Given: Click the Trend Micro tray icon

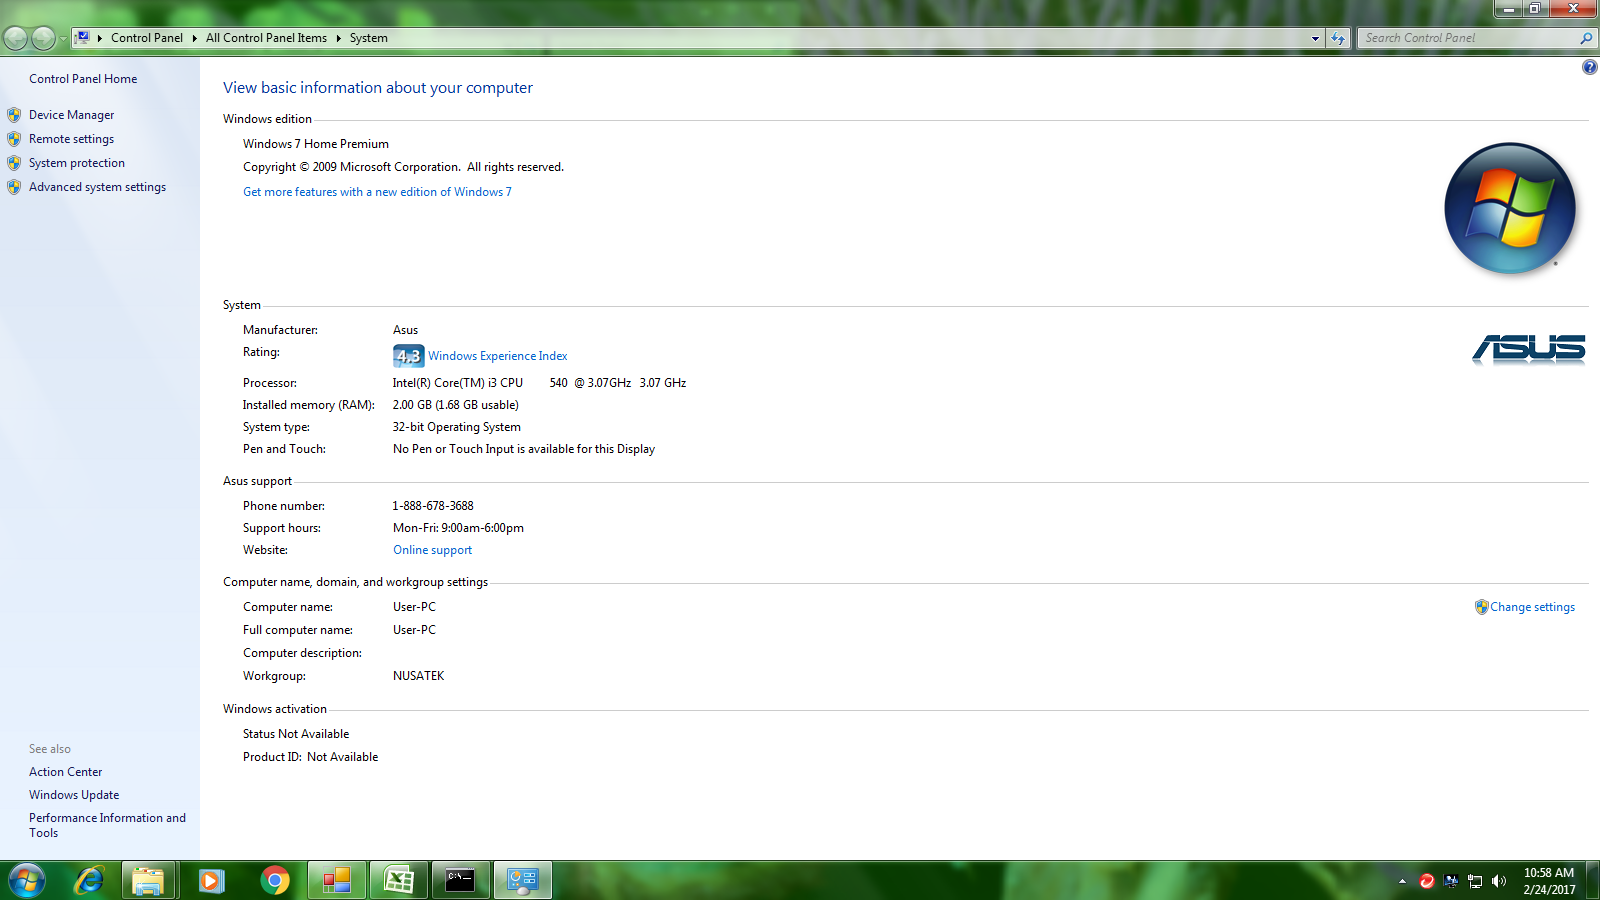Looking at the screenshot, I should tap(1427, 881).
